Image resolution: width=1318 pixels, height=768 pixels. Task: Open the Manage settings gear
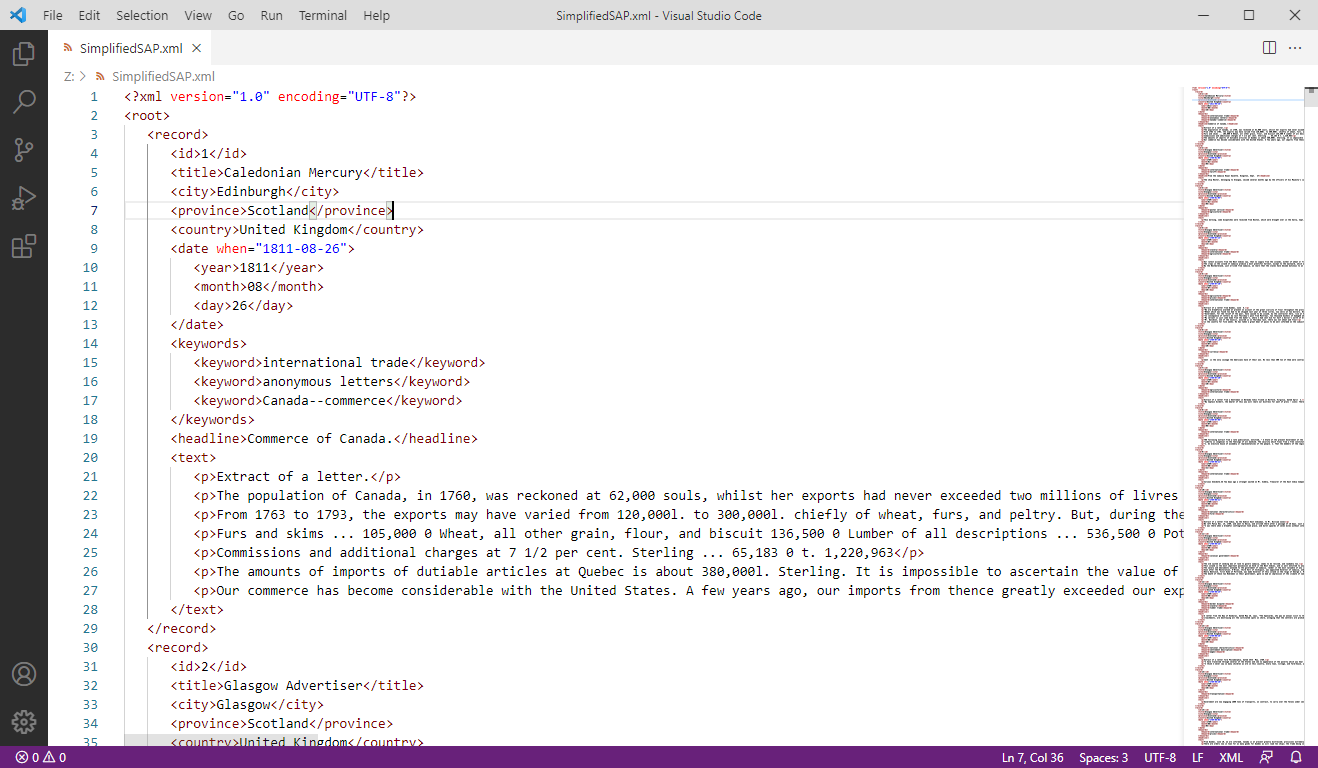click(24, 722)
